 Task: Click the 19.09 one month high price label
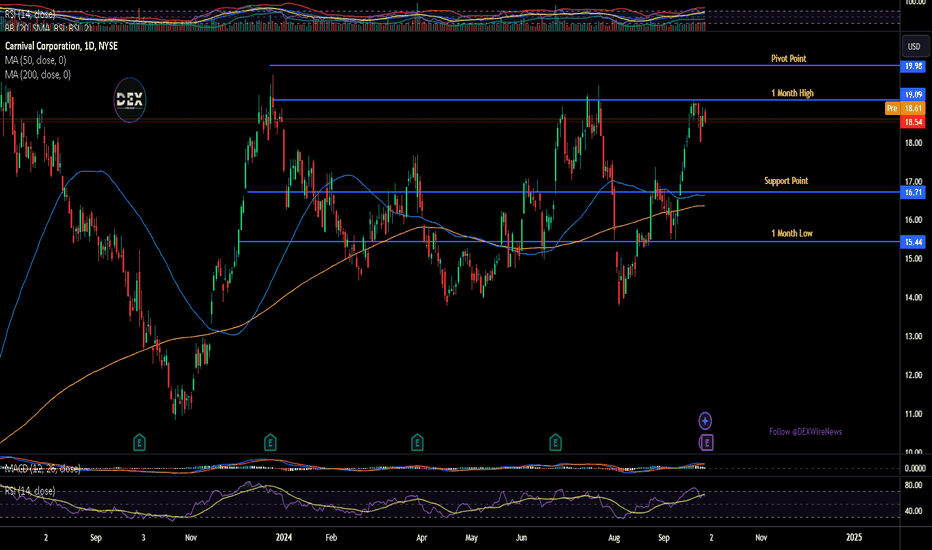[913, 95]
